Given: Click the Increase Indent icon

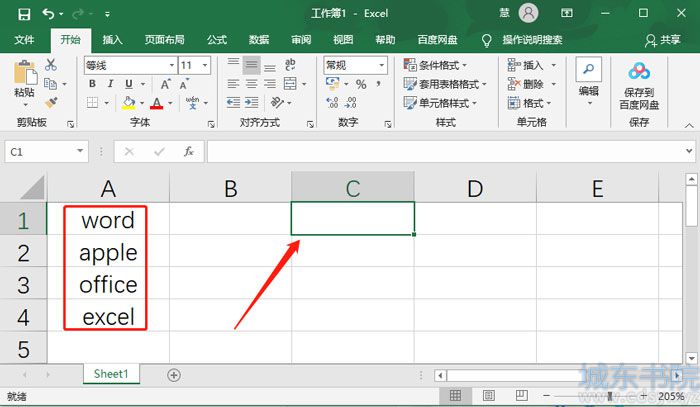Looking at the screenshot, I should coord(252,103).
